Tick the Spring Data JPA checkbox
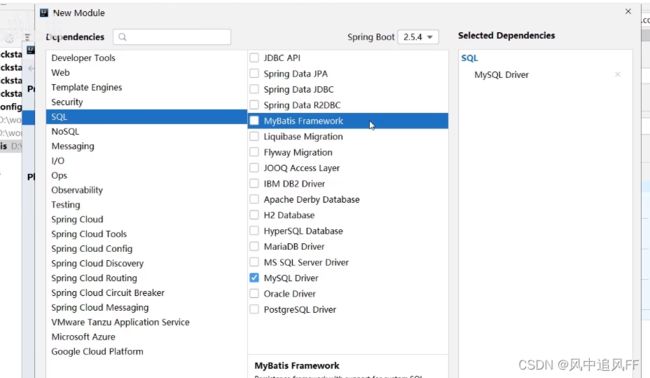The width and height of the screenshot is (650, 378). pyautogui.click(x=254, y=73)
